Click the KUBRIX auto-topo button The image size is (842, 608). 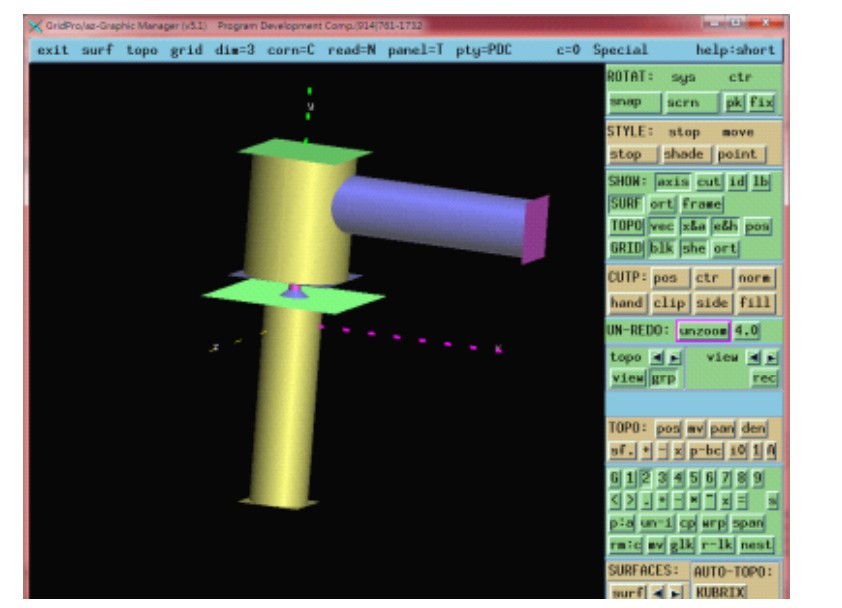pyautogui.click(x=721, y=592)
